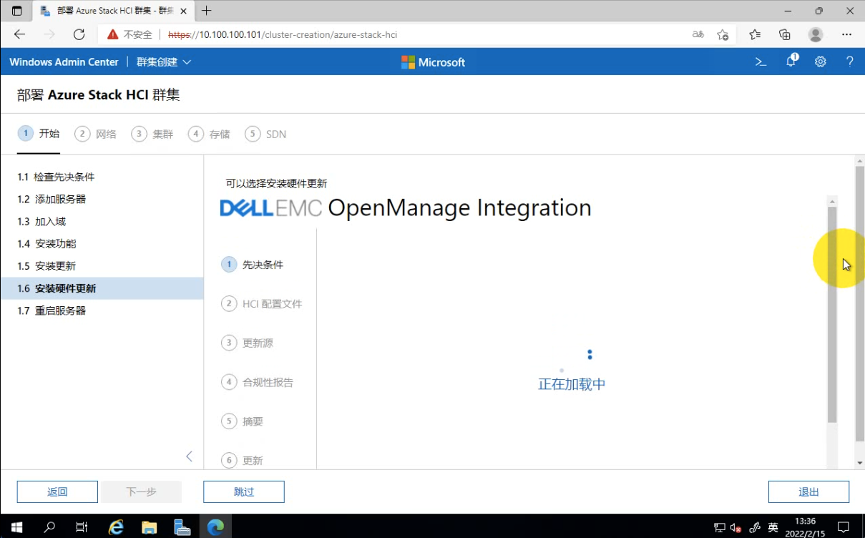Select step 1.6 安装硬件更新
The image size is (866, 539).
[102, 288]
